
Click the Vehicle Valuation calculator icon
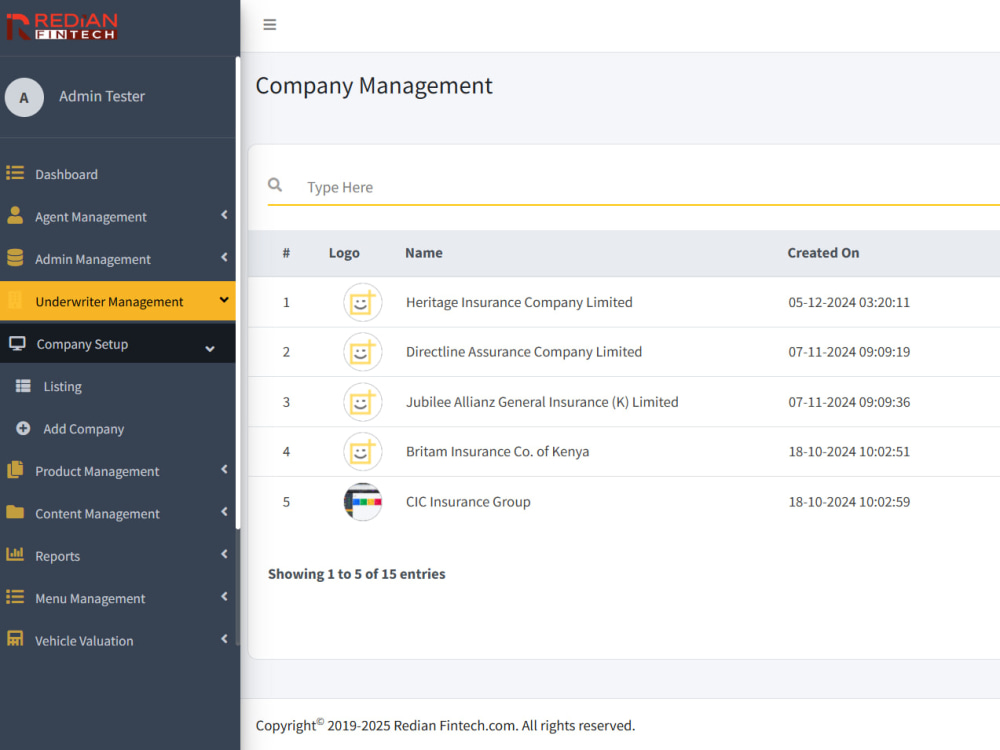(x=15, y=639)
